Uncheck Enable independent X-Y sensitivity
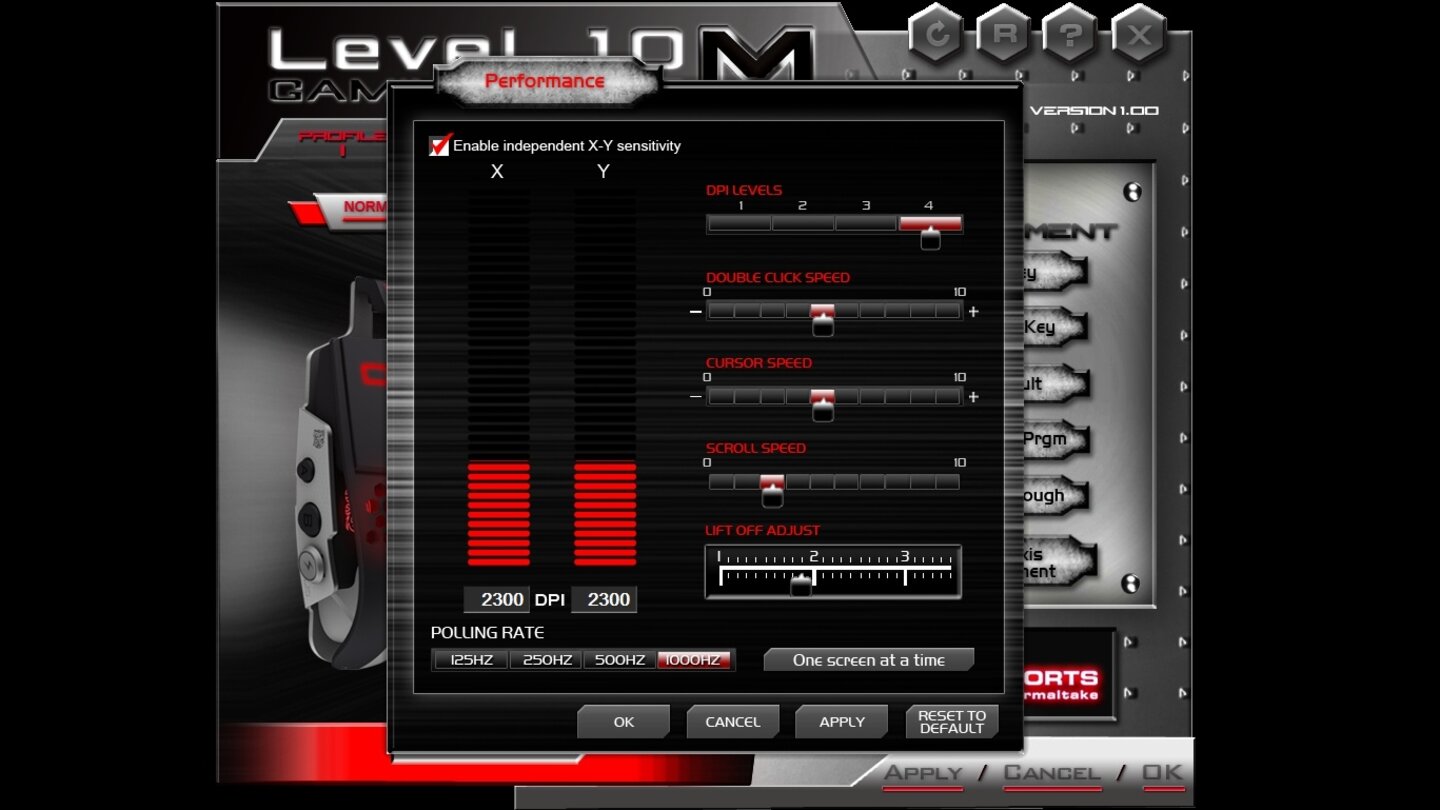 tap(439, 146)
